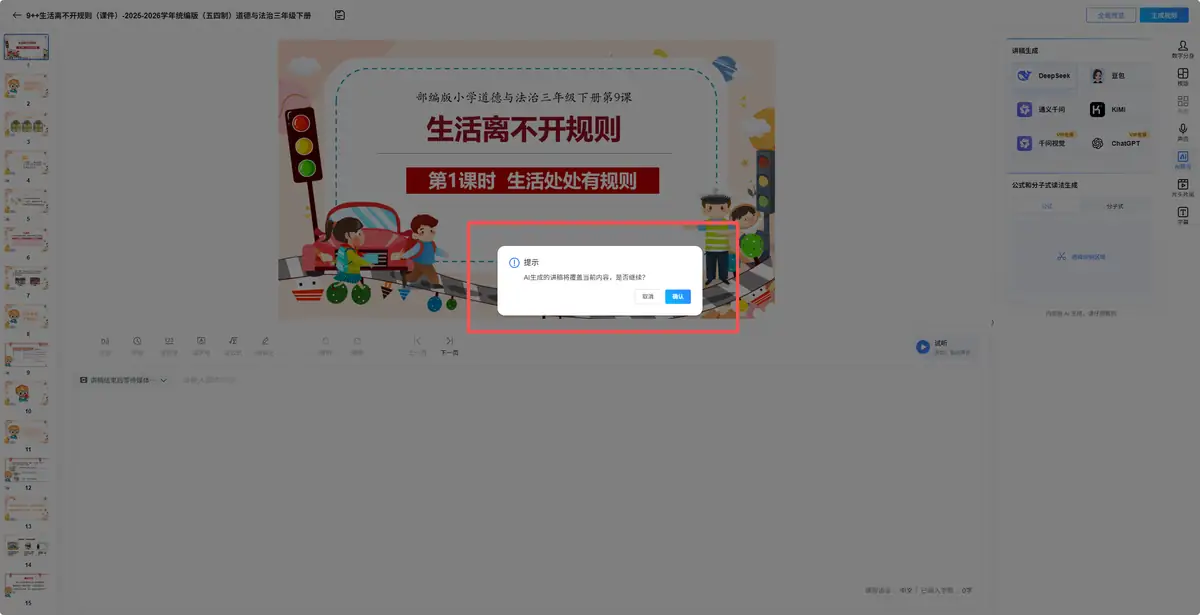The width and height of the screenshot is (1200, 615).
Task: Choose KIMI for script generation
Action: 1119,109
